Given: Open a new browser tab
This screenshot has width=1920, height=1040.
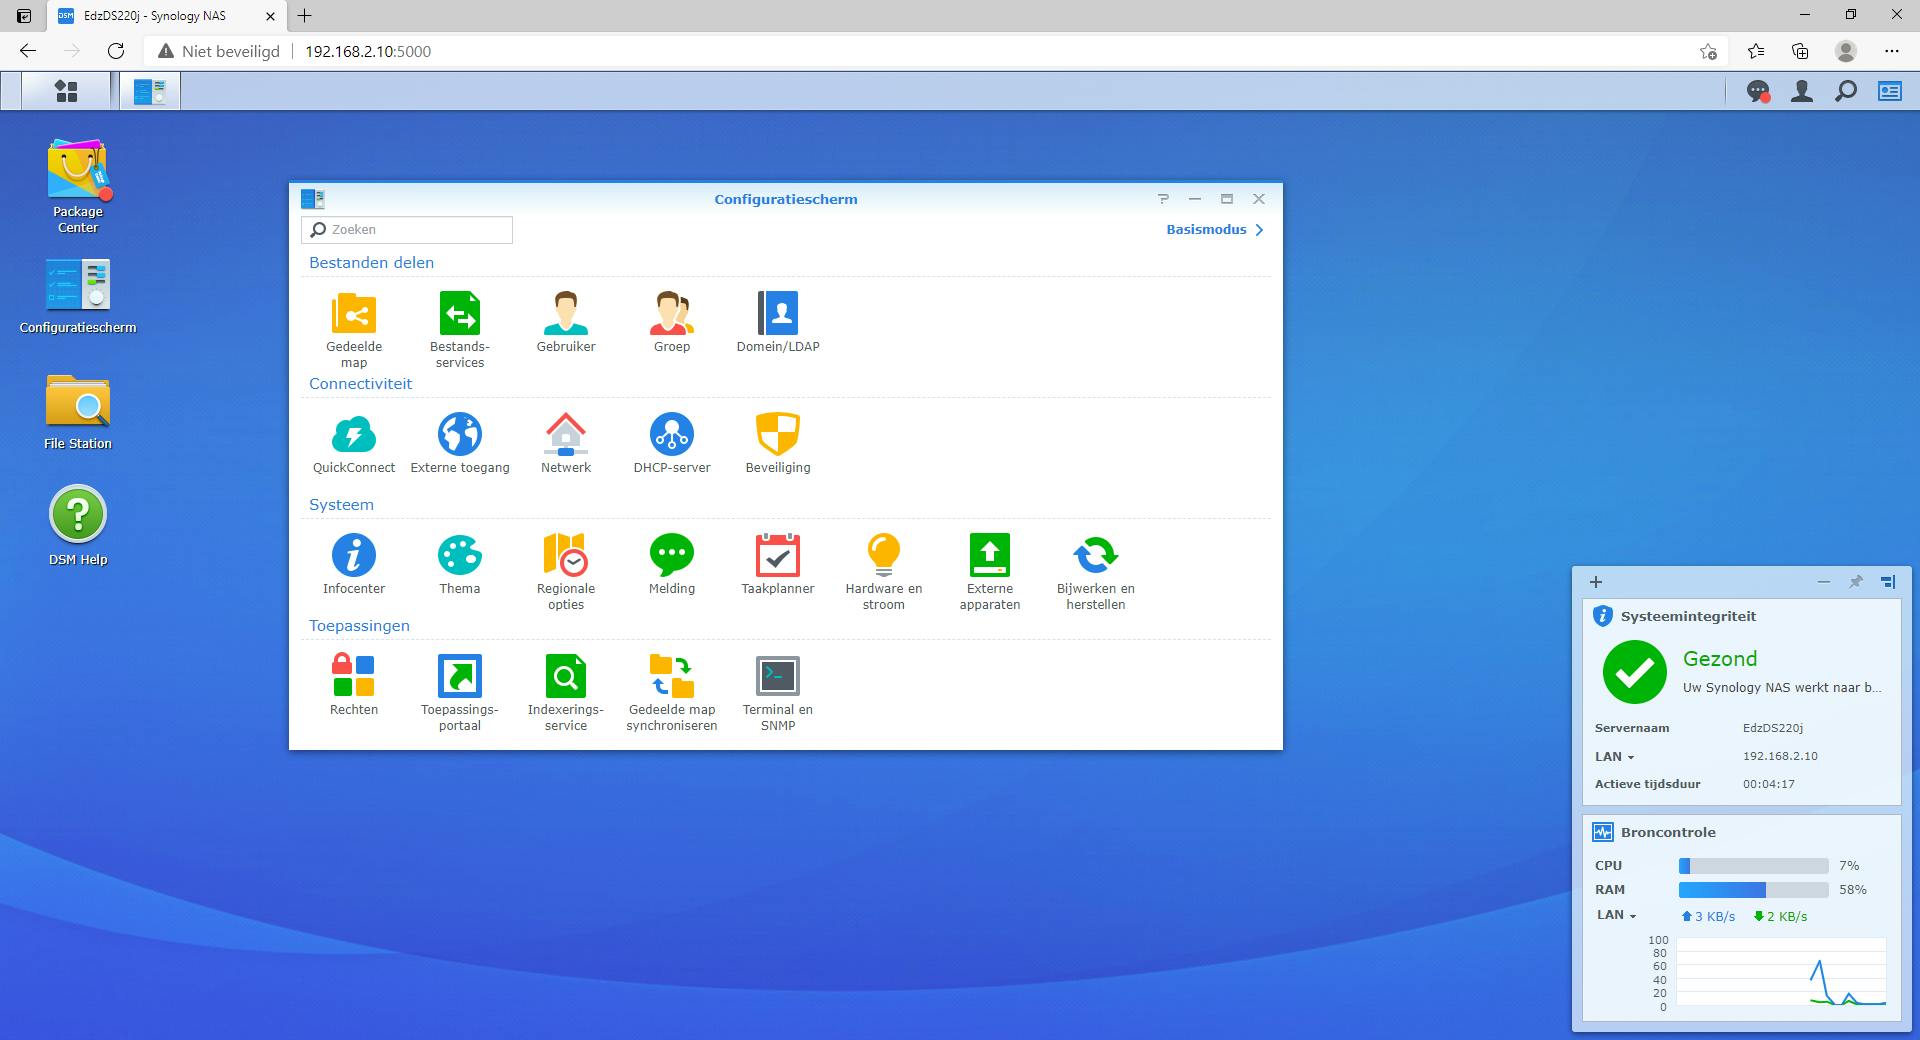Looking at the screenshot, I should click(x=305, y=15).
